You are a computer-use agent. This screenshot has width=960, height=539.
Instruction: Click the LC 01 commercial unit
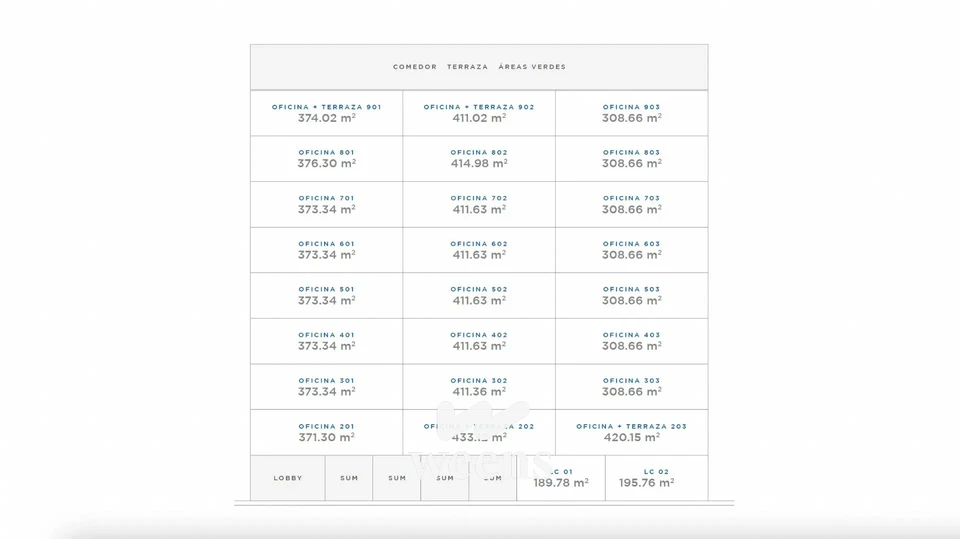click(x=561, y=478)
